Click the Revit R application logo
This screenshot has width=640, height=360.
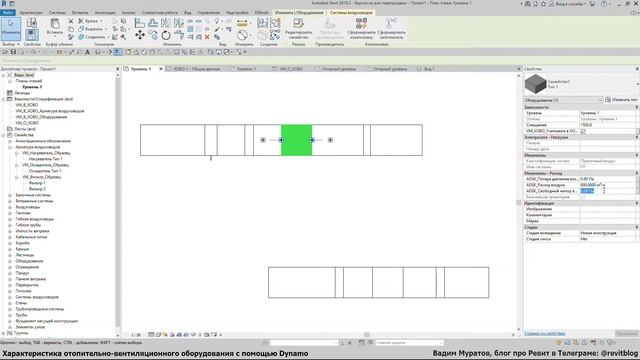tap(4, 3)
